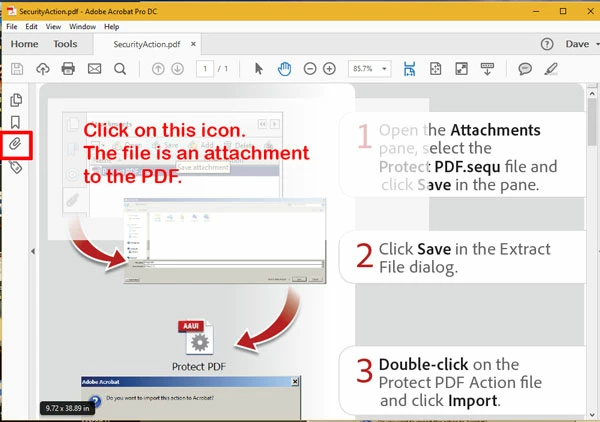Viewport: 600px width, 422px height.
Task: Print the document using printer icon
Action: [68, 69]
